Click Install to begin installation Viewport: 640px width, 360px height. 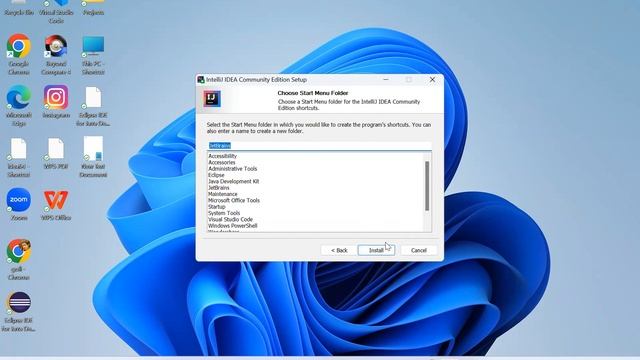click(x=376, y=250)
